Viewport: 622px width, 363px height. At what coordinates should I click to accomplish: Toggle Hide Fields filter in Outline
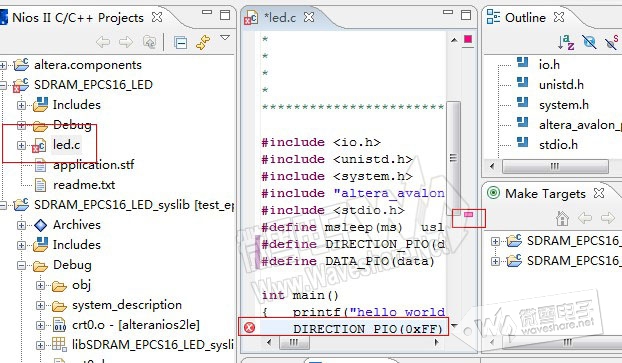(589, 42)
